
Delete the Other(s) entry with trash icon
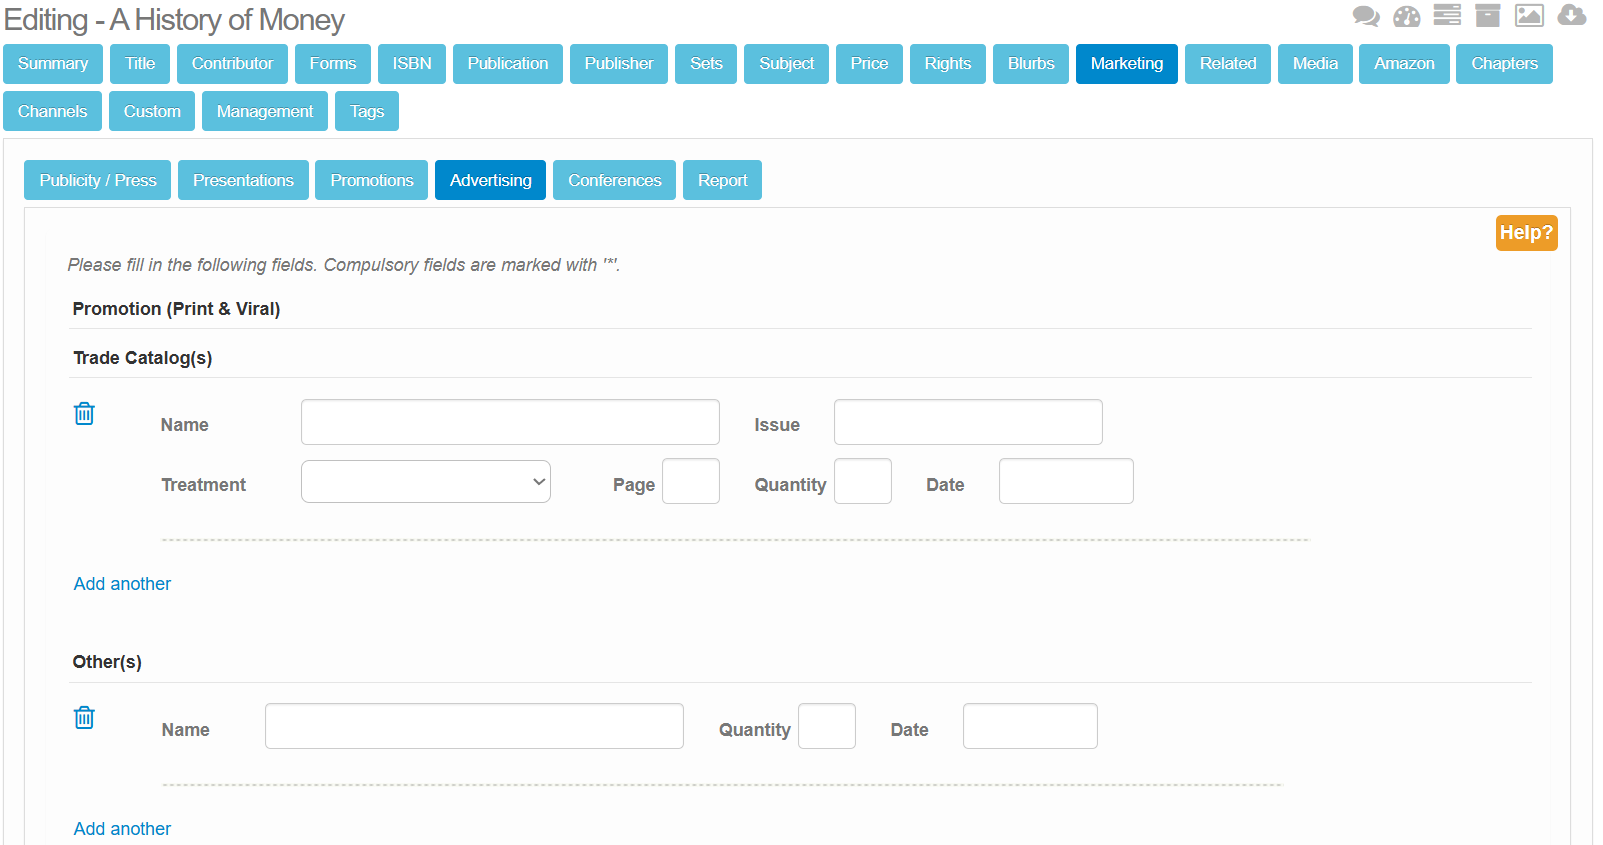point(84,718)
